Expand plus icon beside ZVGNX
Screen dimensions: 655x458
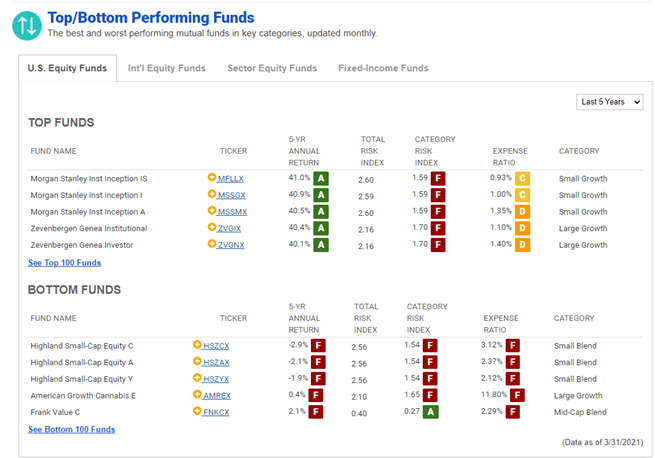click(x=212, y=244)
